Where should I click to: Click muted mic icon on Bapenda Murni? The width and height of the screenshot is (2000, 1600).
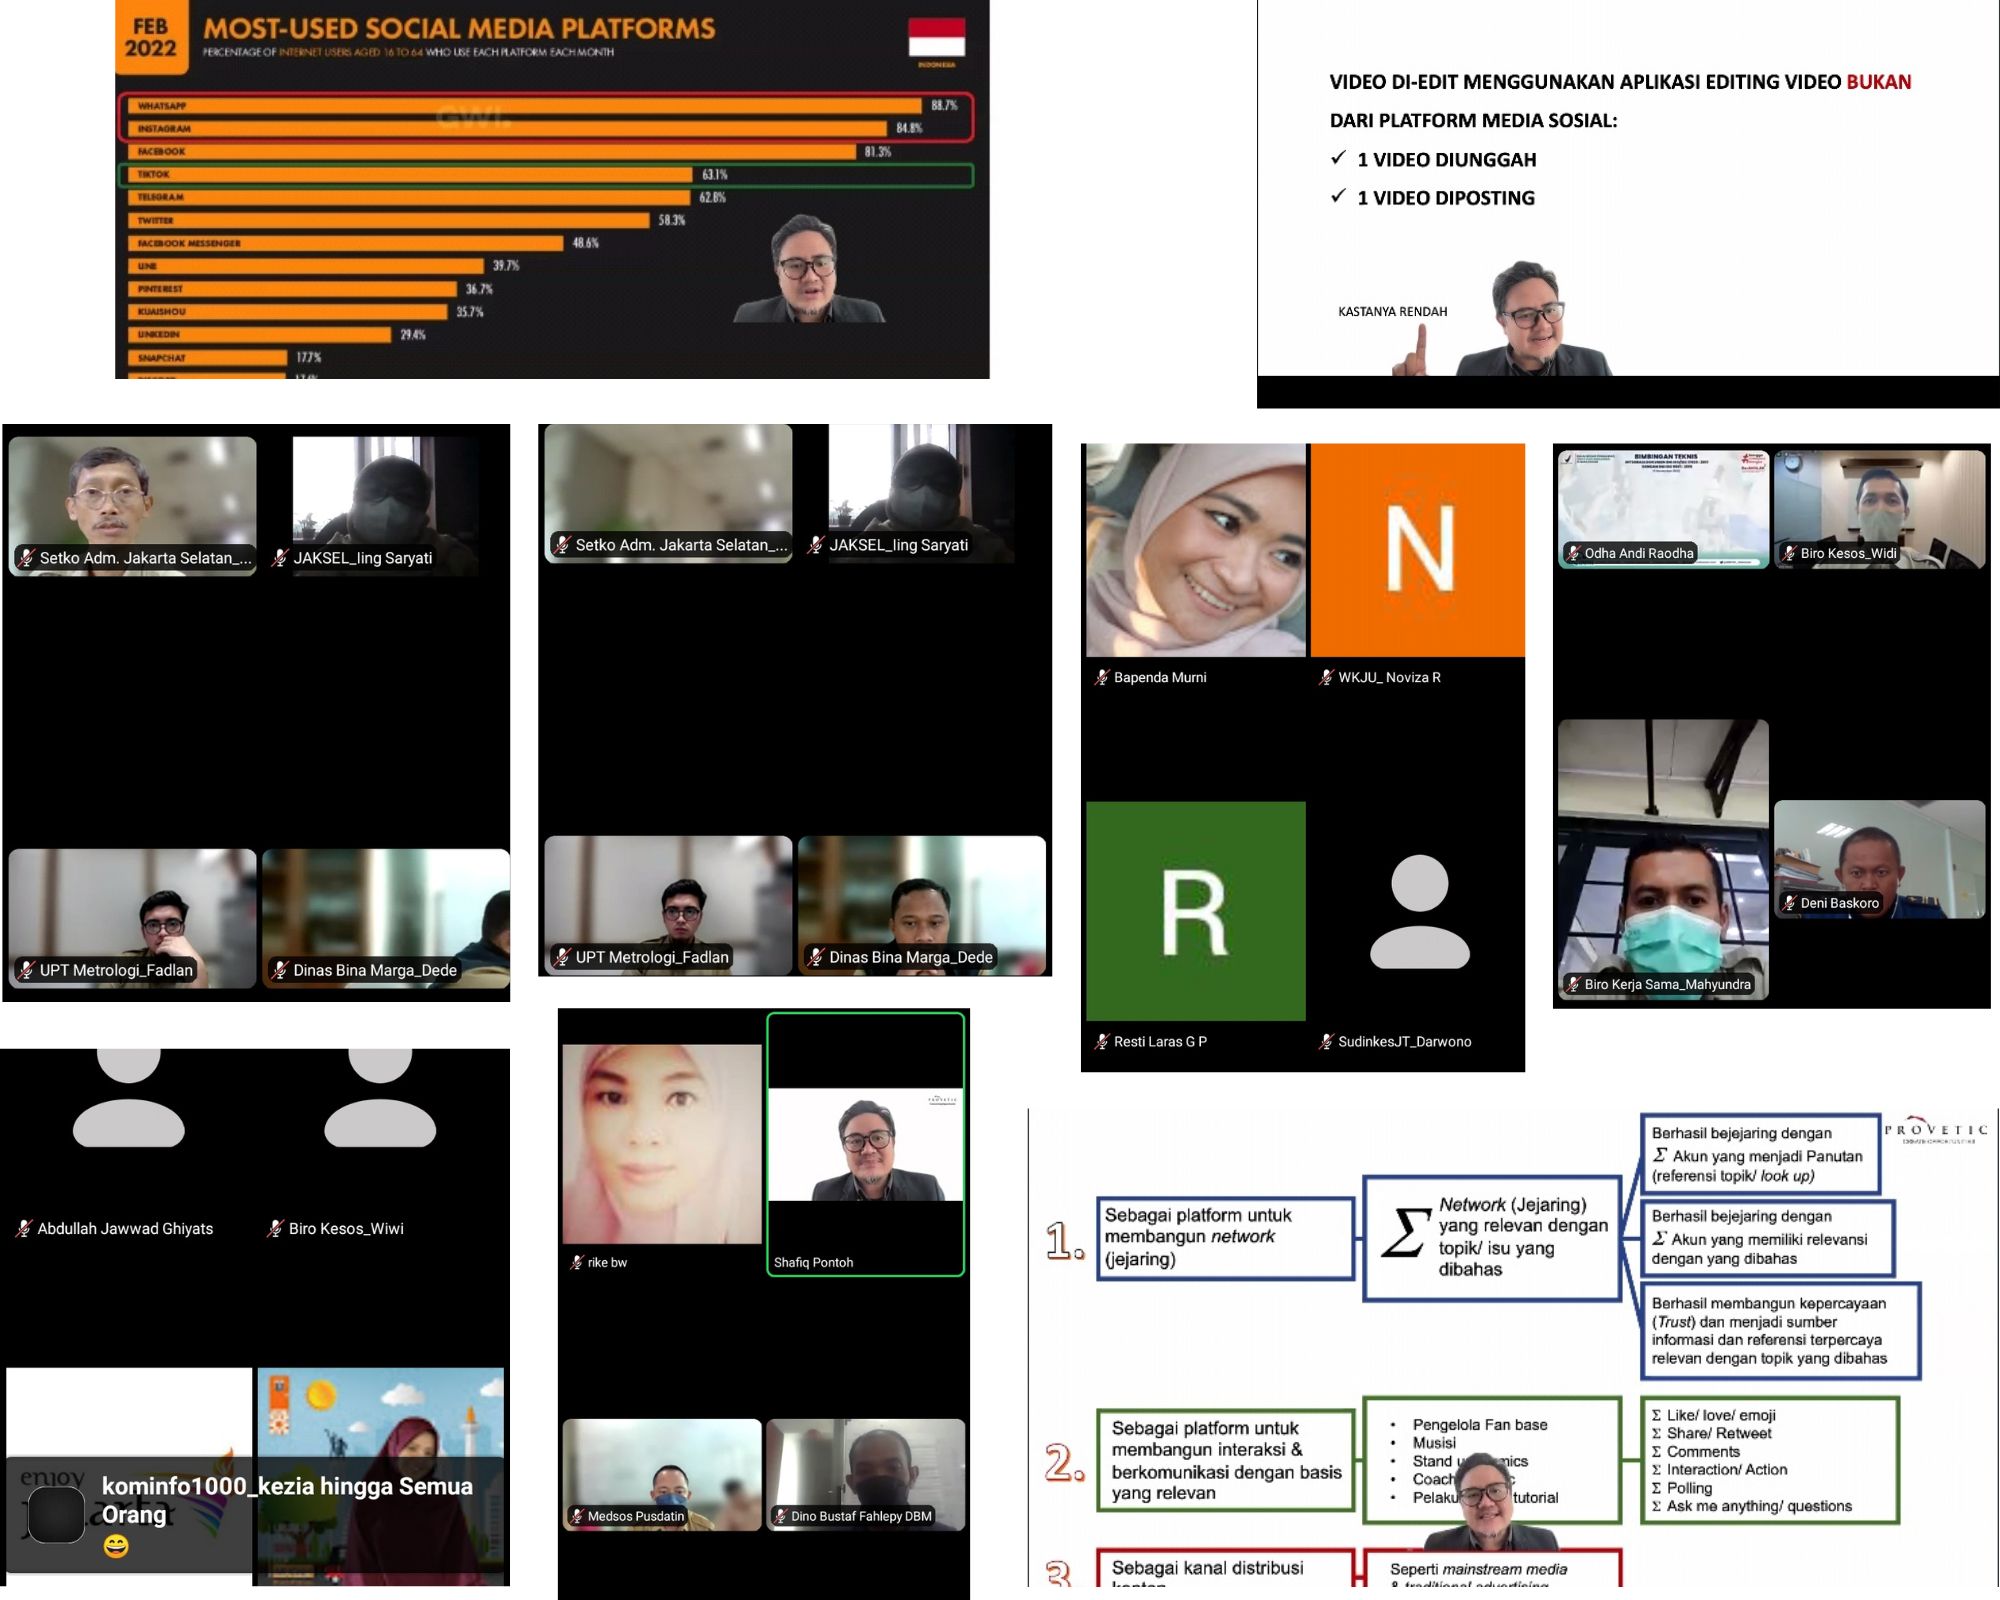pyautogui.click(x=1101, y=677)
